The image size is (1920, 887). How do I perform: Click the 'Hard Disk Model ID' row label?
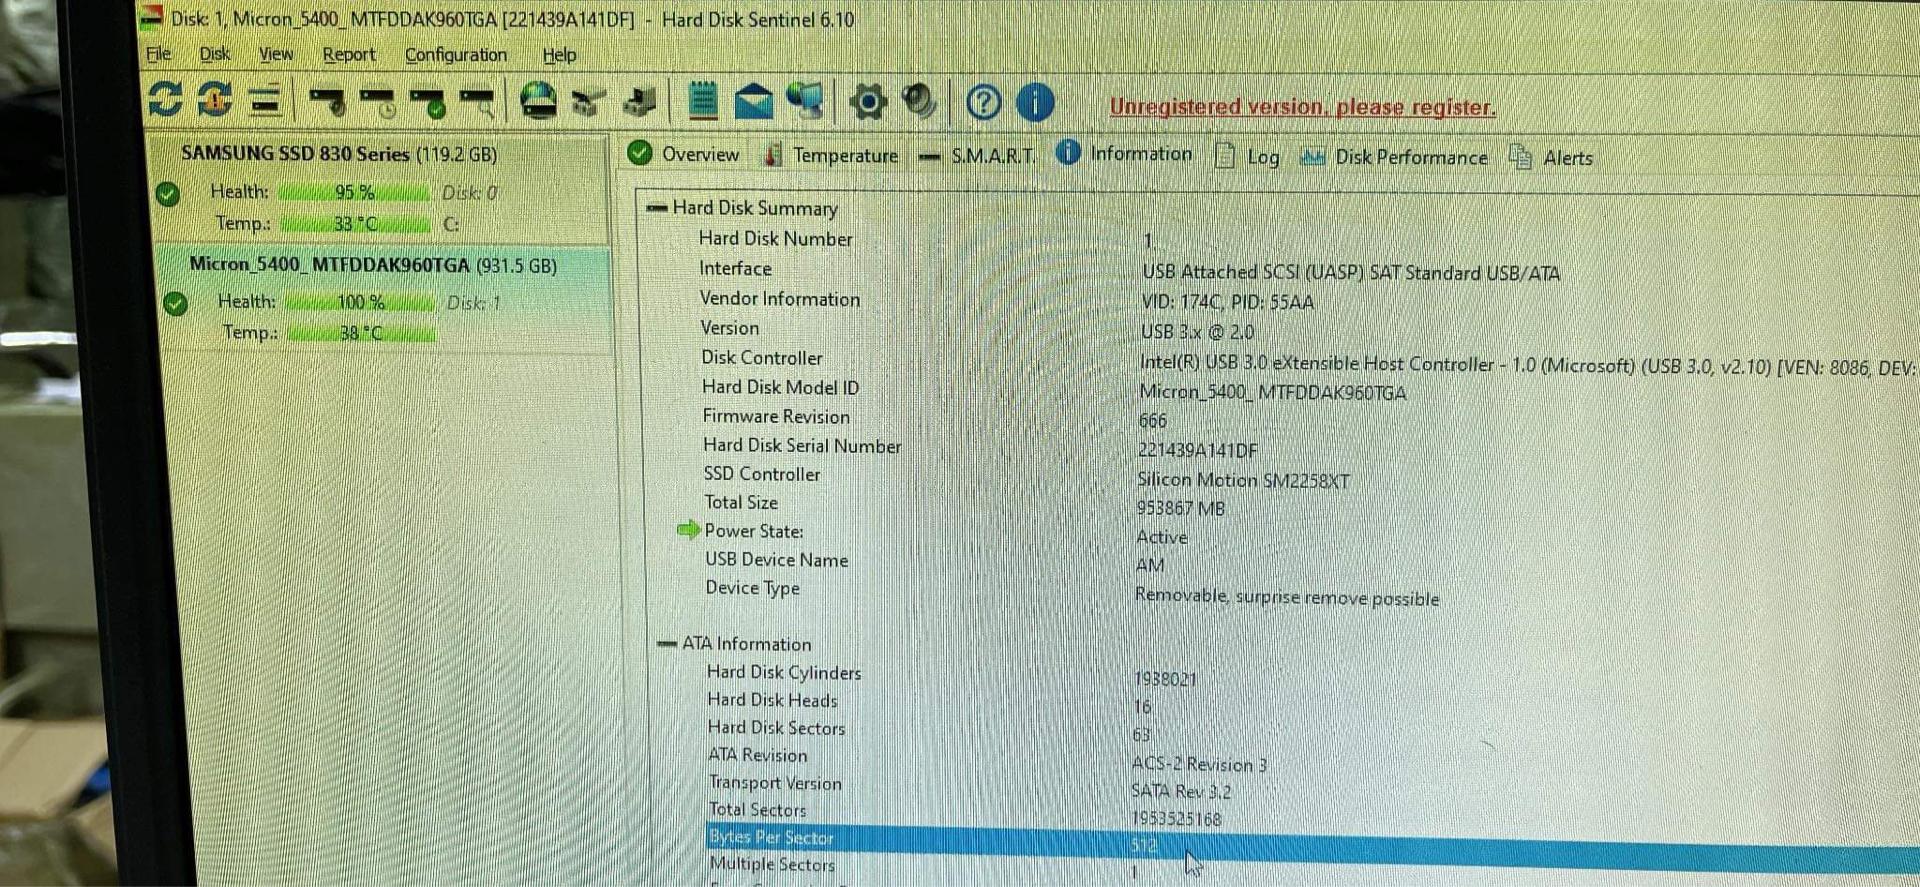click(x=780, y=387)
